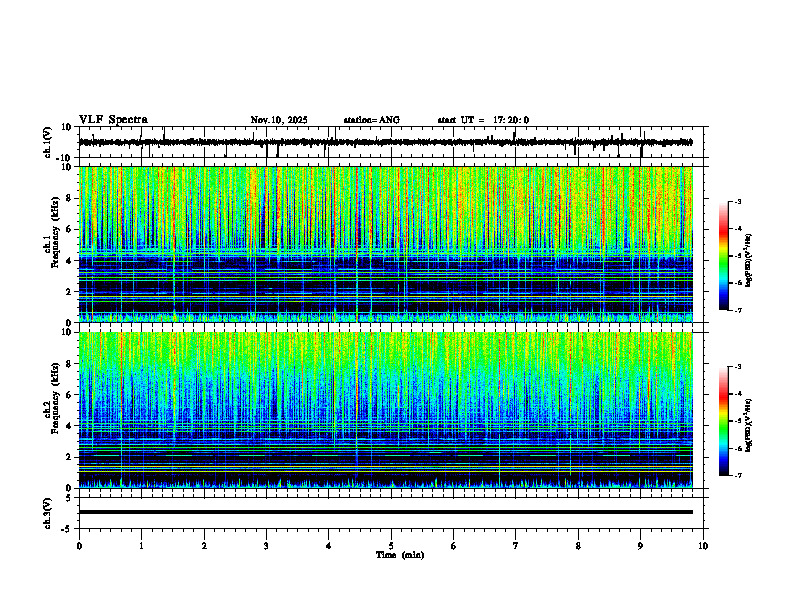Click time axis tick label "3"
Viewport: 792px width, 612px height.
(266, 546)
